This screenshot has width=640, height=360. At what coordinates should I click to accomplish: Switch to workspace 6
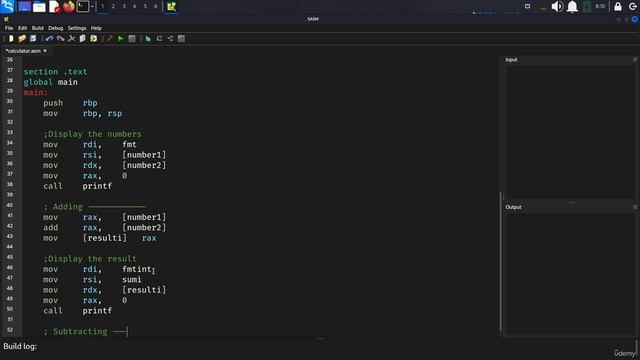[x=156, y=6]
